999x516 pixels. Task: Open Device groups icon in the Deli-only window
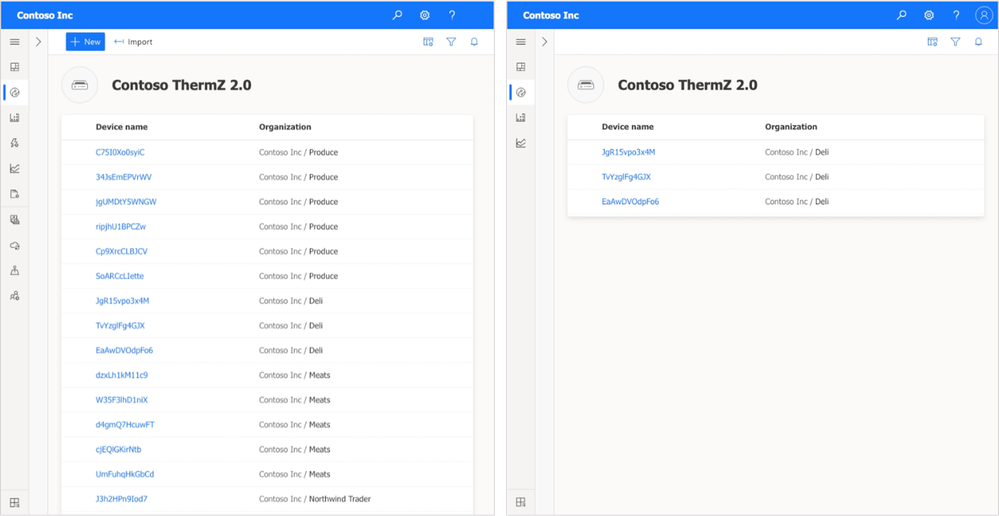coord(521,118)
